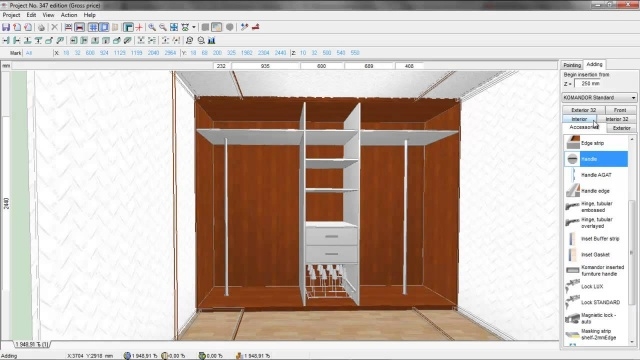Screen dimensions: 640x360
Task: Select the Lock STANDARD item
Action: (596, 302)
